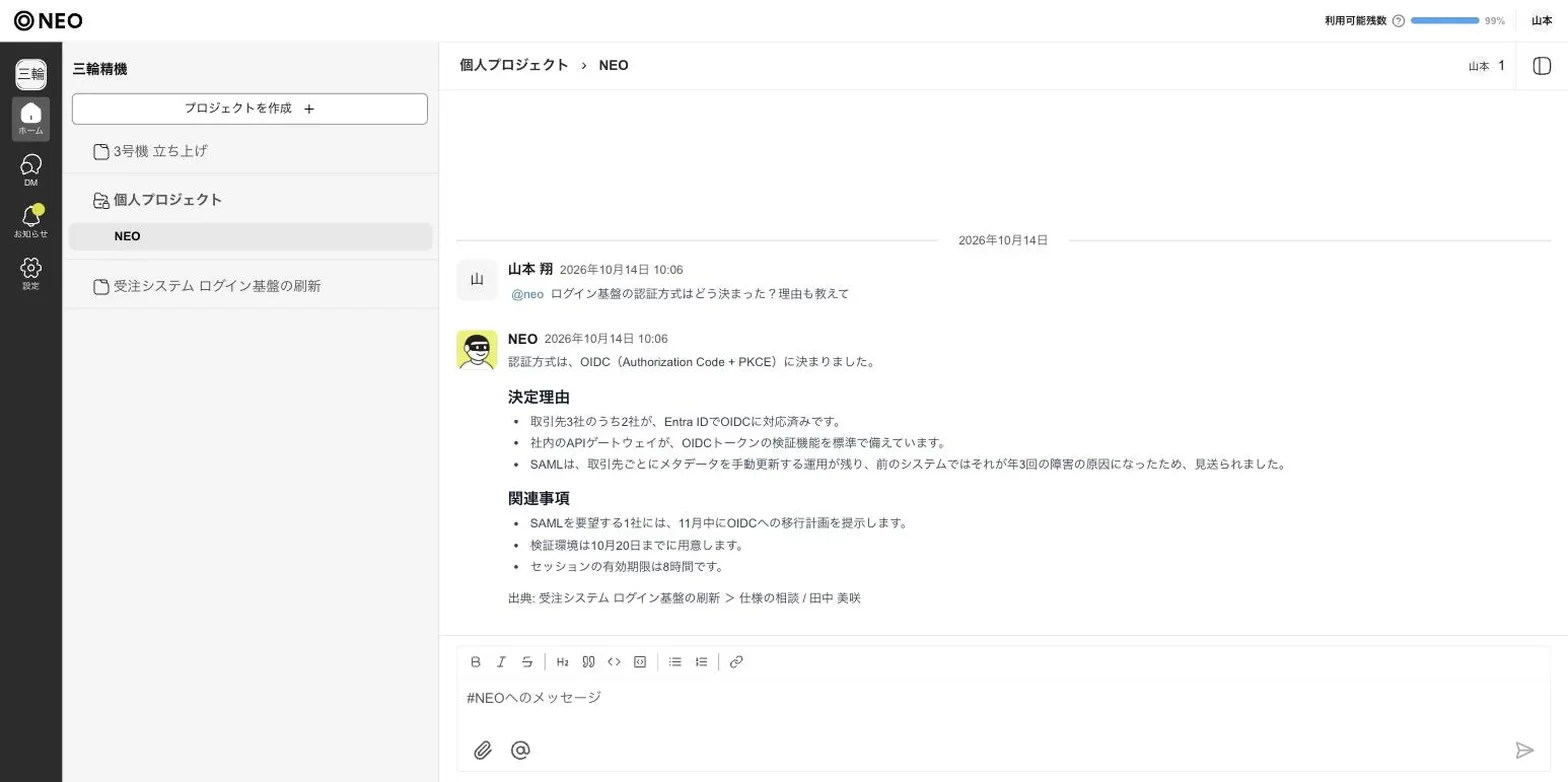Click the NEO sender name in the reply

[x=523, y=339]
